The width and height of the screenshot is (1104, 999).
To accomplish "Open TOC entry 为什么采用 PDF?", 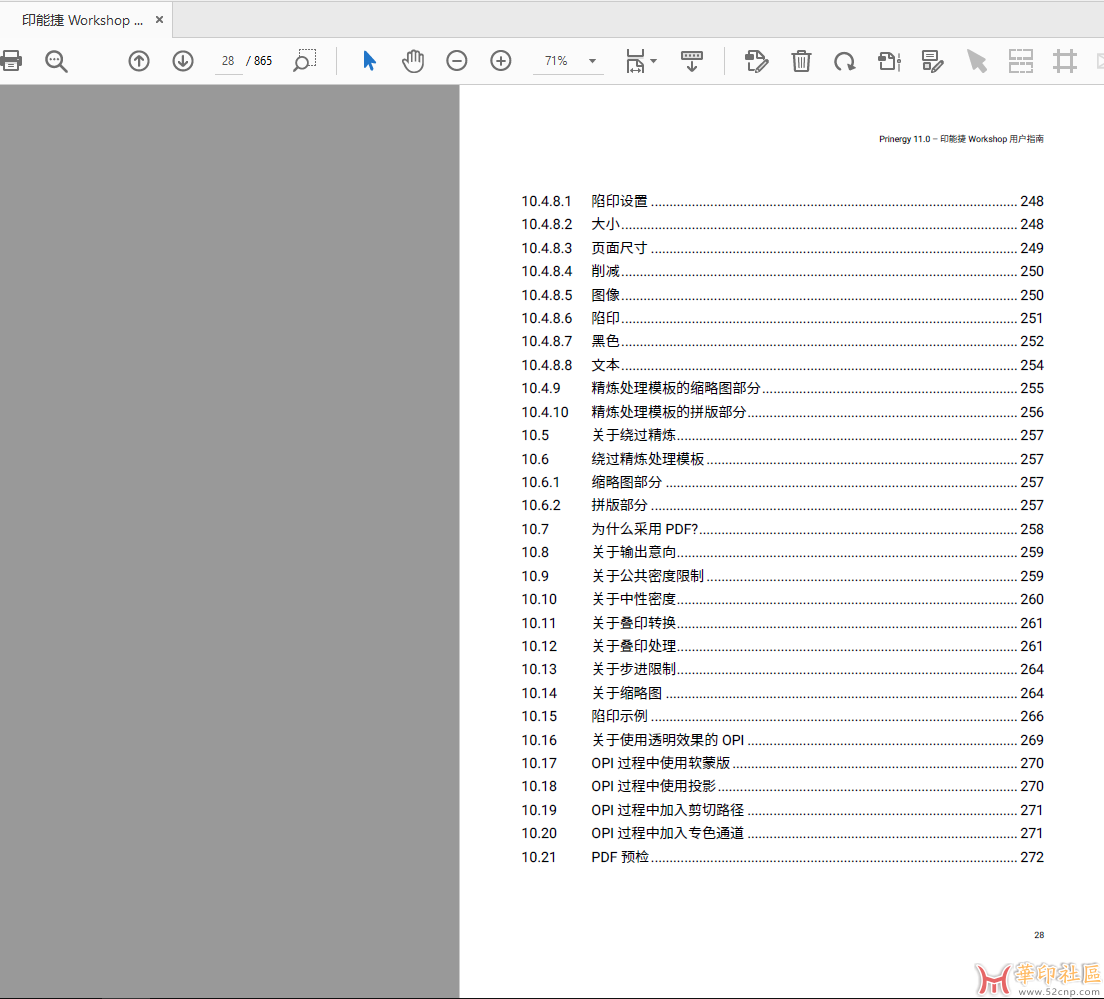I will (782, 529).
